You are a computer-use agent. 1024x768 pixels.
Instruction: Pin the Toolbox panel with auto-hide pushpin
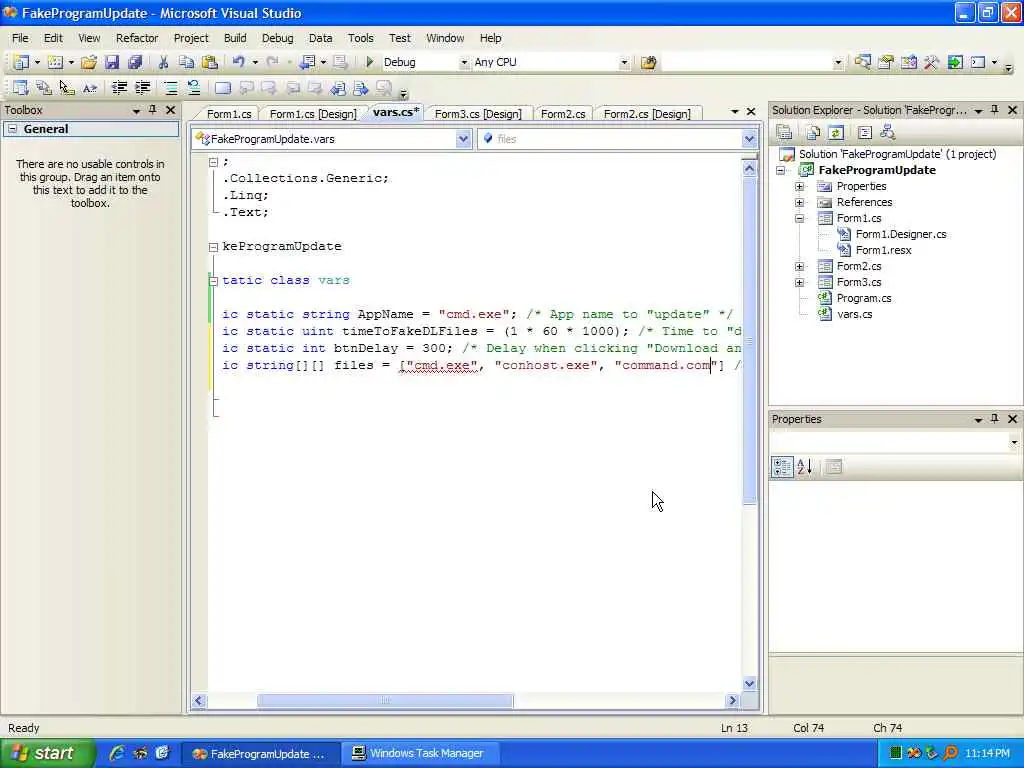click(x=153, y=110)
